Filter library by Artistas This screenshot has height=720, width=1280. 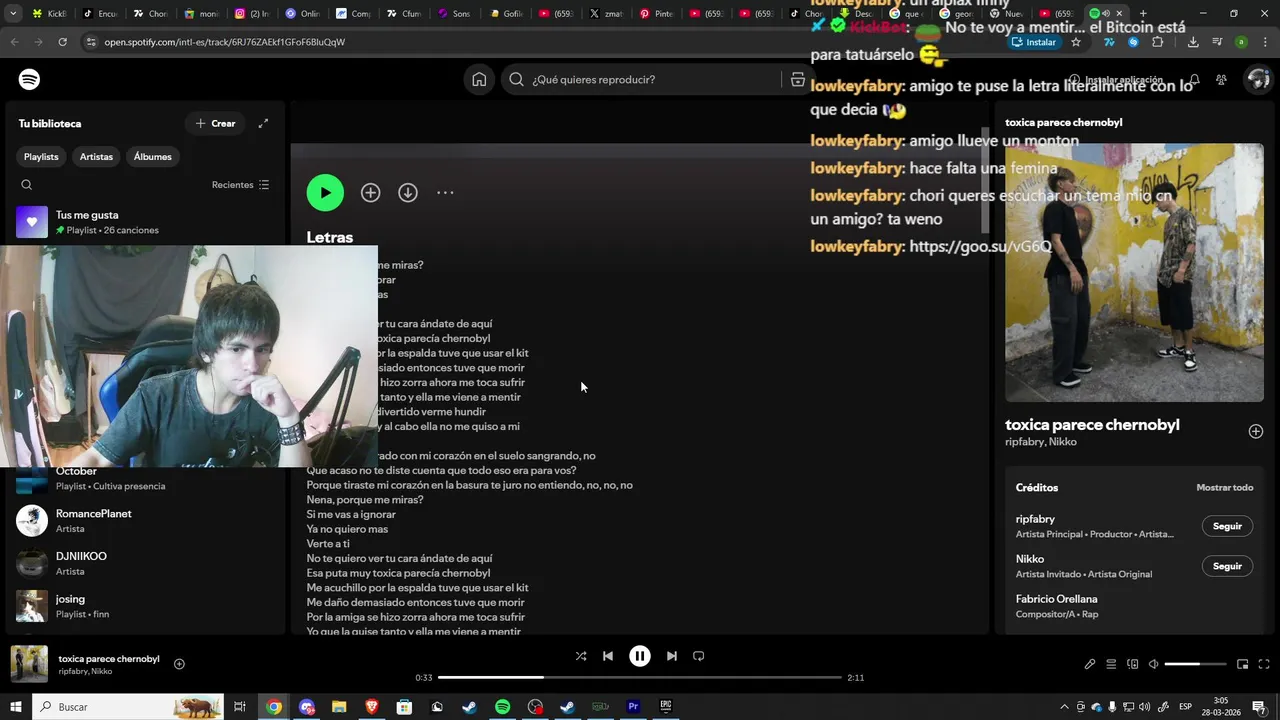tap(96, 157)
